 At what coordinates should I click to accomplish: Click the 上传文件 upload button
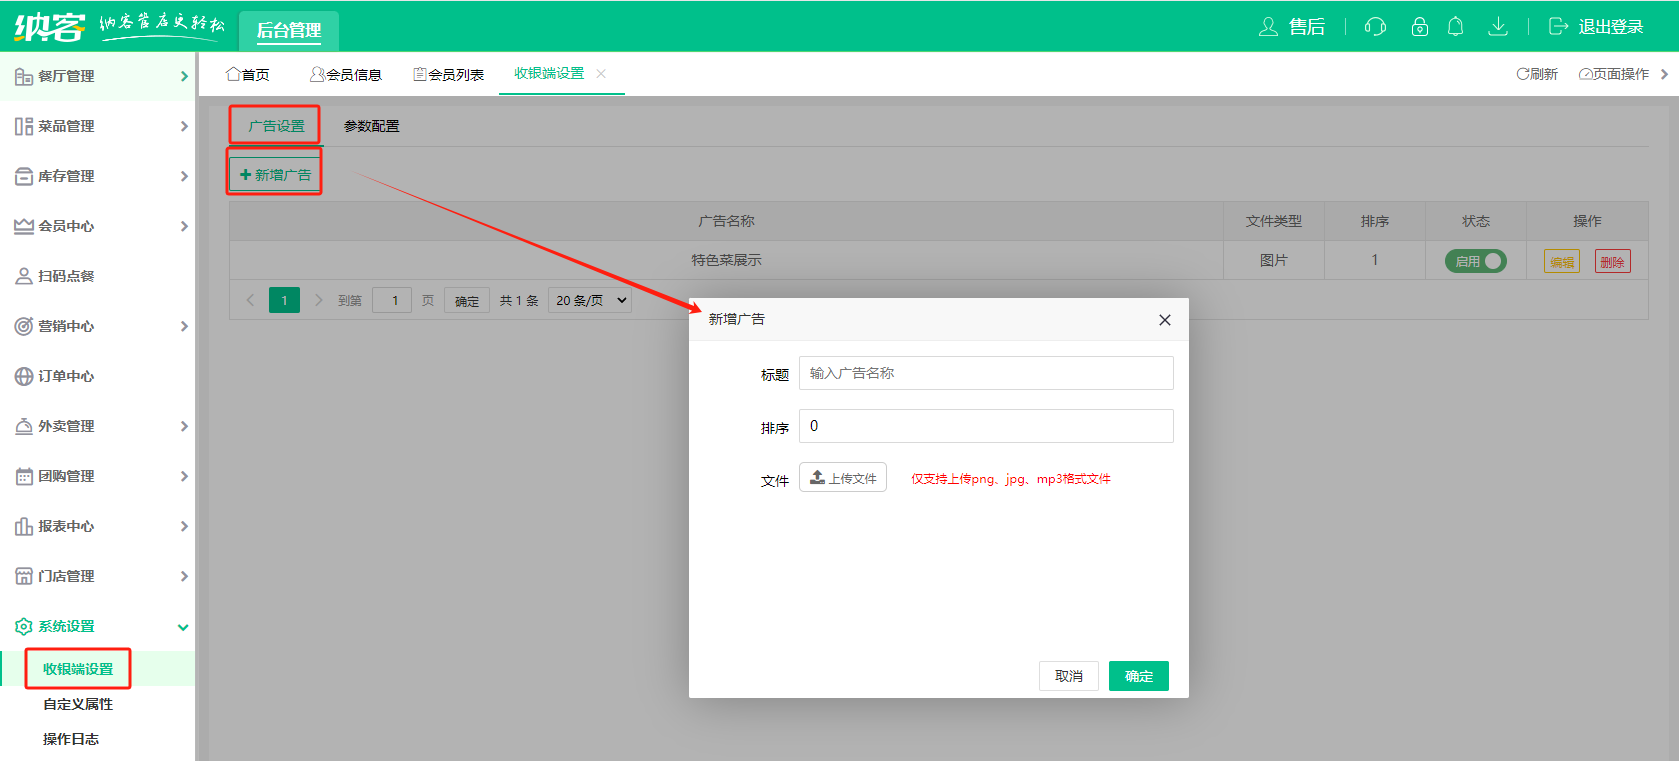pyautogui.click(x=843, y=478)
